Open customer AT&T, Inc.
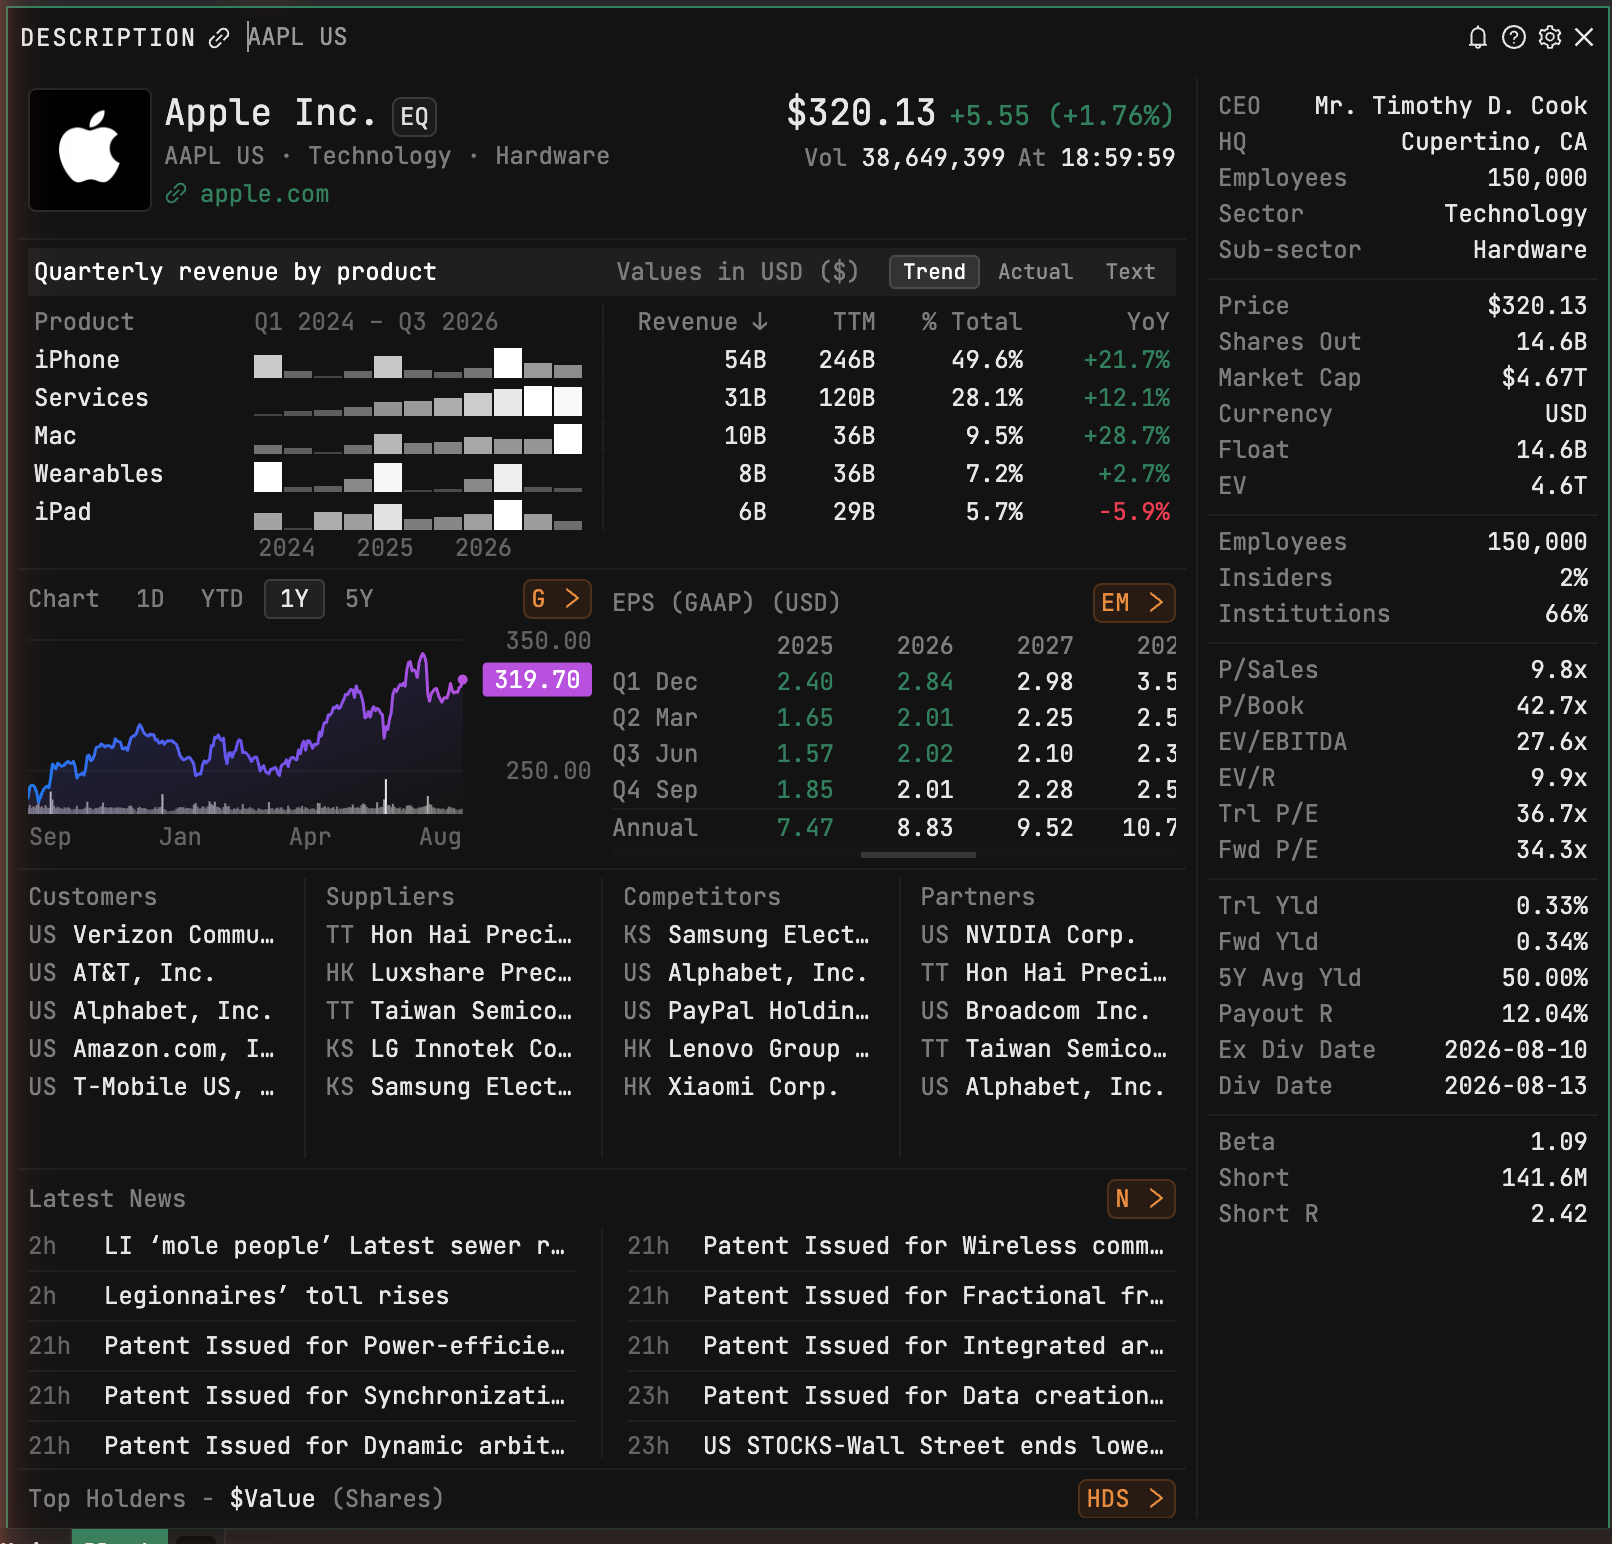The height and width of the screenshot is (1544, 1612). click(121, 973)
